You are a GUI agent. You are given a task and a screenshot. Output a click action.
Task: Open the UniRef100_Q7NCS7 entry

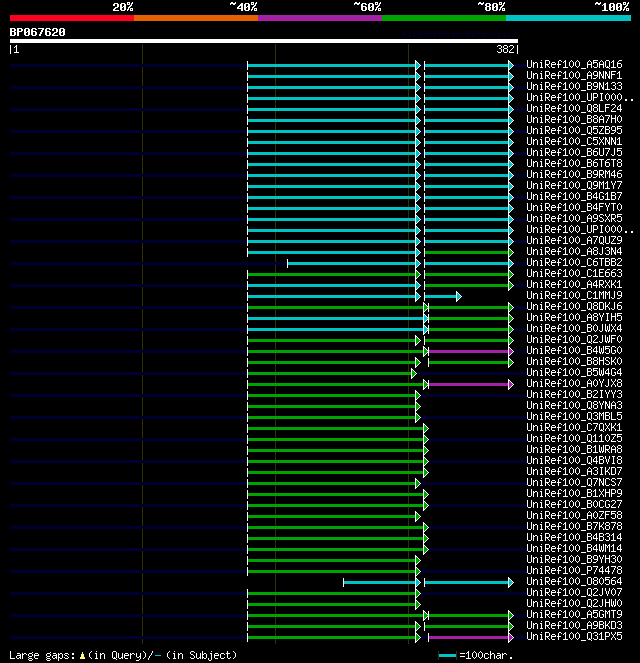574,482
